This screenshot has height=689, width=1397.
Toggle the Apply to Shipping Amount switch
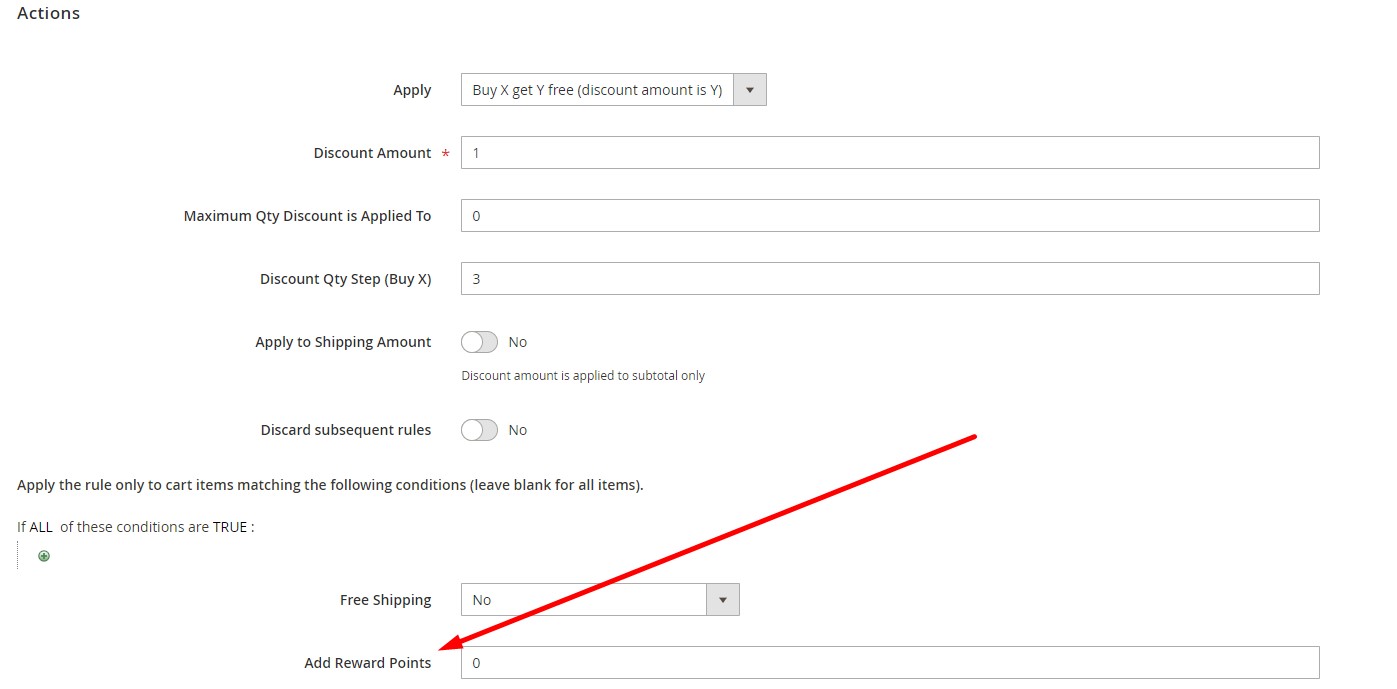(479, 342)
